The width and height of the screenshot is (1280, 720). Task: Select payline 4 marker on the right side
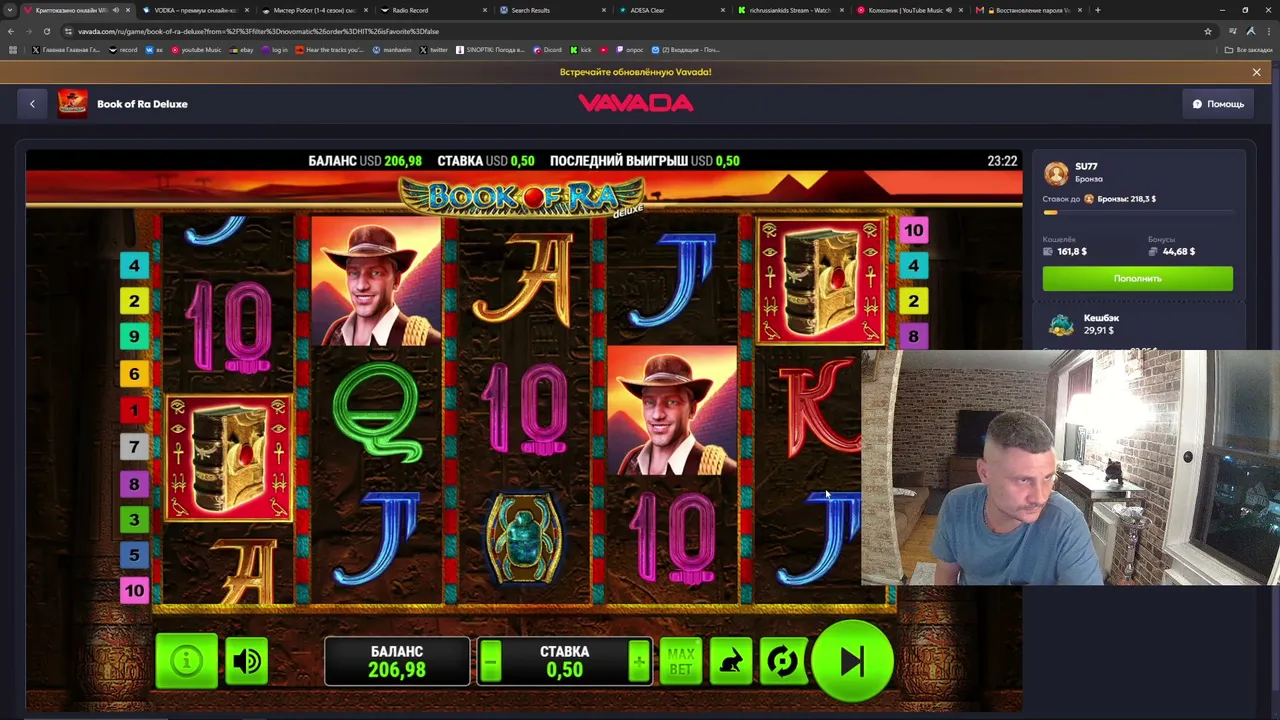[913, 266]
